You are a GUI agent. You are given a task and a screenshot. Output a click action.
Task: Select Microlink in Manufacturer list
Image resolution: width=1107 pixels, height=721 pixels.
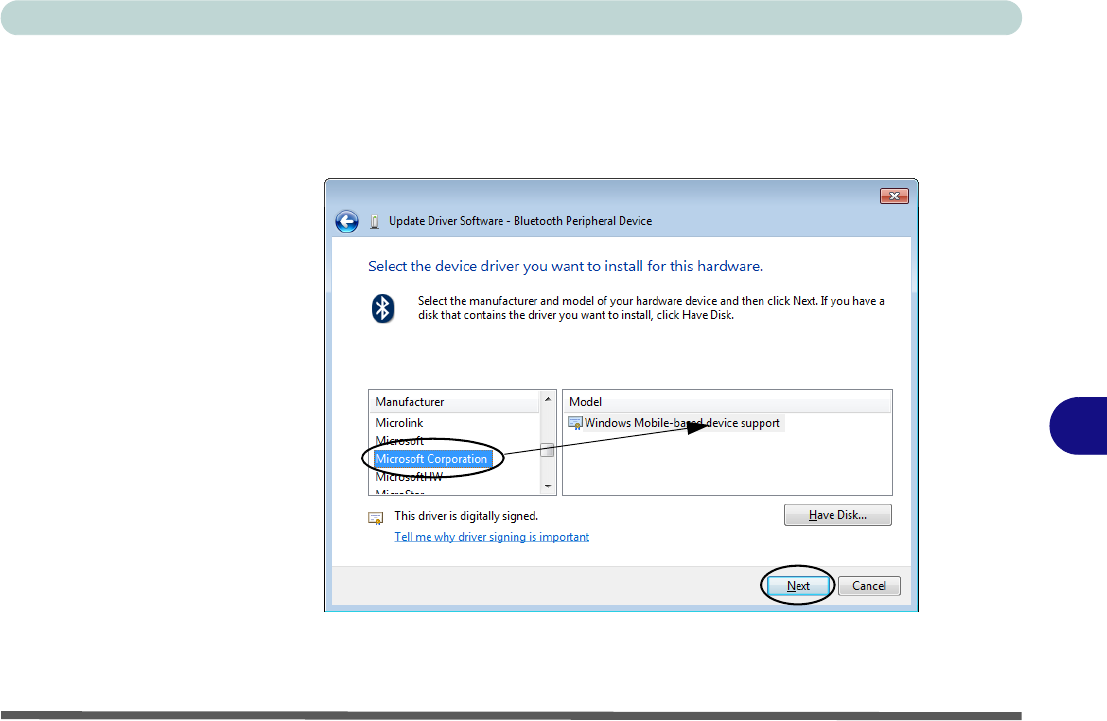click(x=399, y=423)
